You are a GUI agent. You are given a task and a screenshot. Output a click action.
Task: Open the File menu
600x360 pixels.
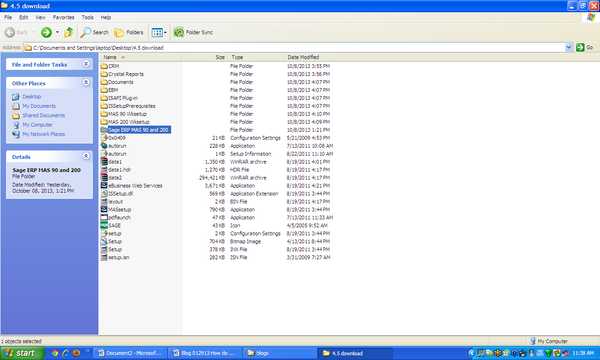(8, 17)
